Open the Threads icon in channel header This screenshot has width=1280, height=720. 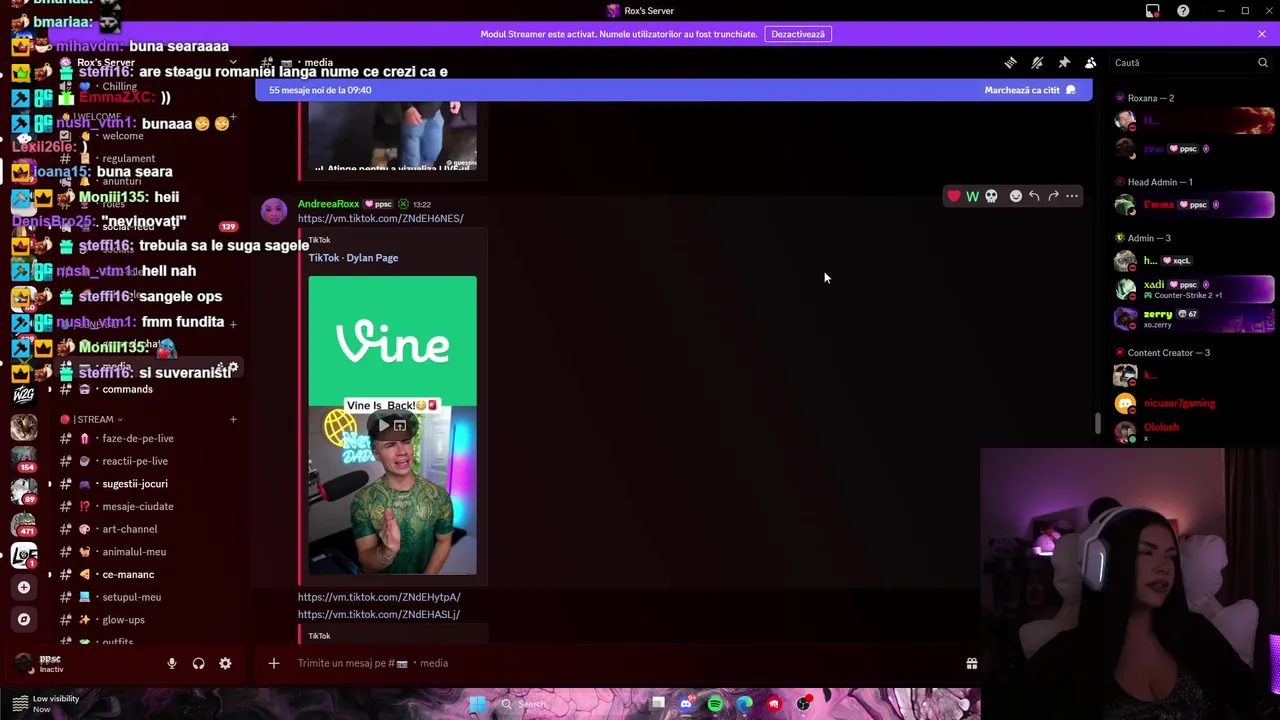1010,63
